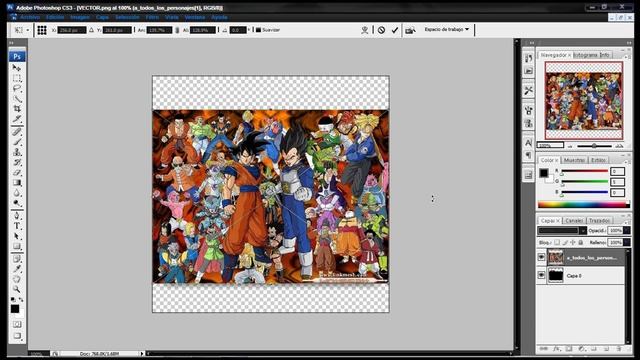Click the Navigator zoom slider
Image resolution: width=640 pixels, height=360 pixels.
click(594, 145)
